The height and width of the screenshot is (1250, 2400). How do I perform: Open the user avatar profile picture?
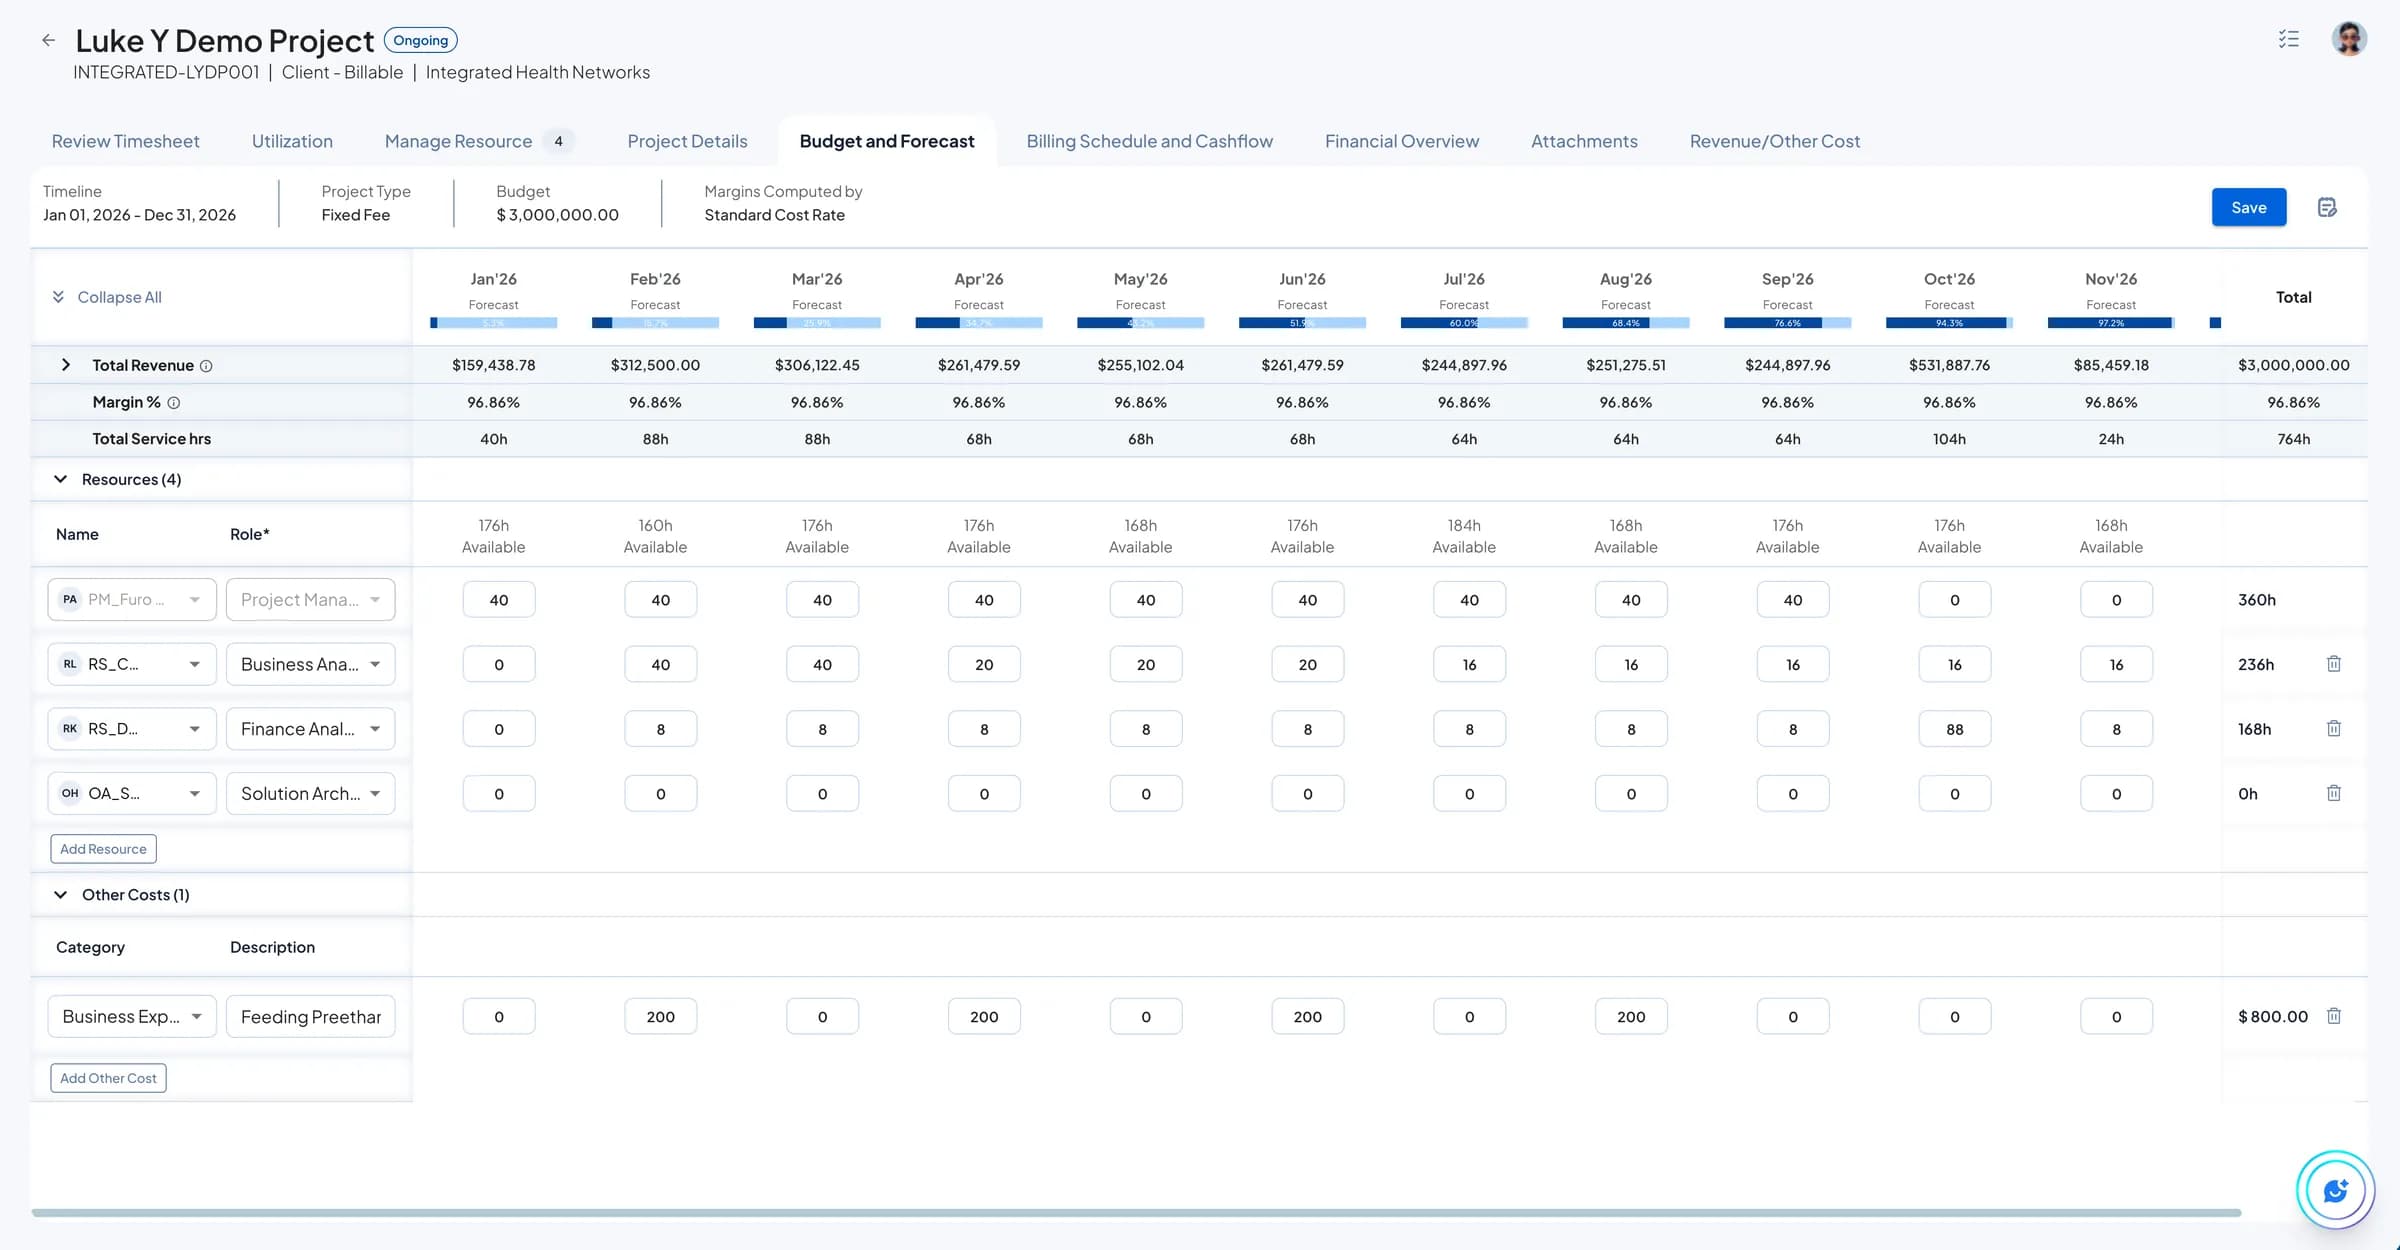tap(2349, 39)
